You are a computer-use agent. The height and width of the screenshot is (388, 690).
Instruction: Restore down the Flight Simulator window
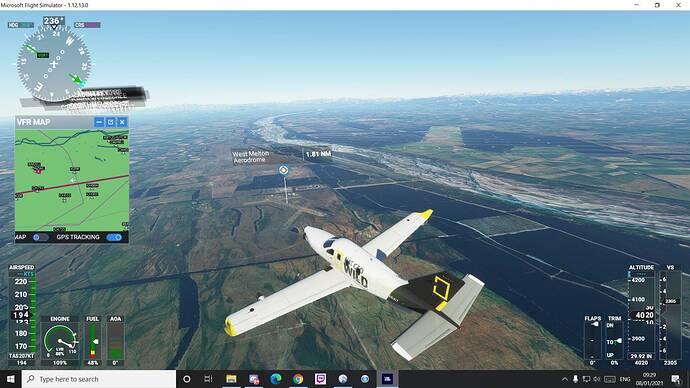[x=657, y=5]
